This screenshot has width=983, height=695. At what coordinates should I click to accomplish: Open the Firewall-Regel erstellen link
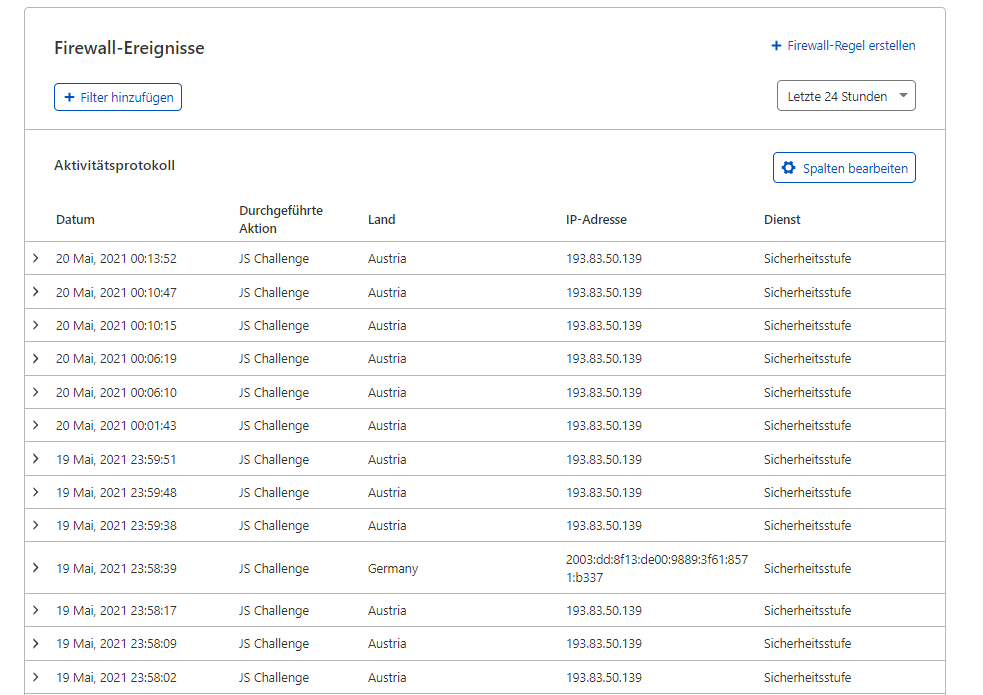coord(850,46)
